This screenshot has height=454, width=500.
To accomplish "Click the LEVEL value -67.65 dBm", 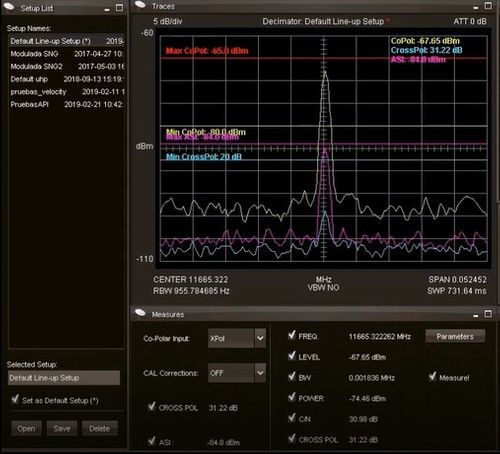I will pos(367,357).
